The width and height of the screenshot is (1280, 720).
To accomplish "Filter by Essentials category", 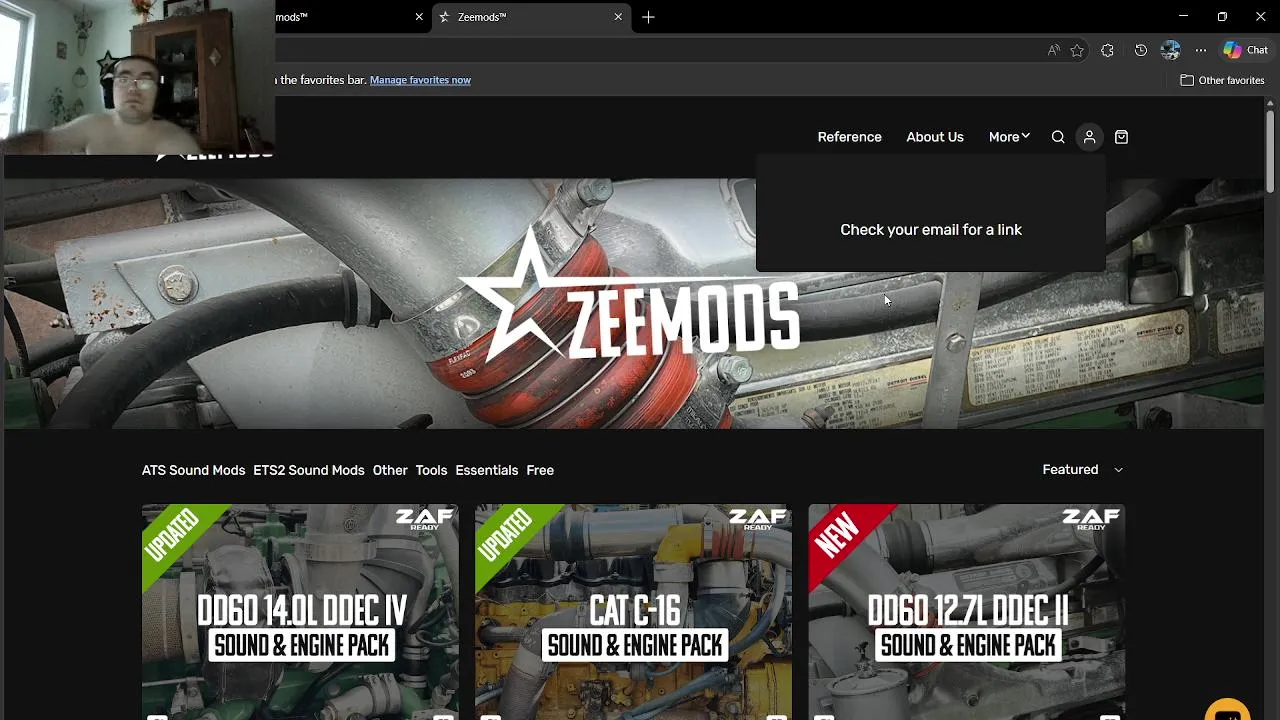I will click(x=486, y=470).
